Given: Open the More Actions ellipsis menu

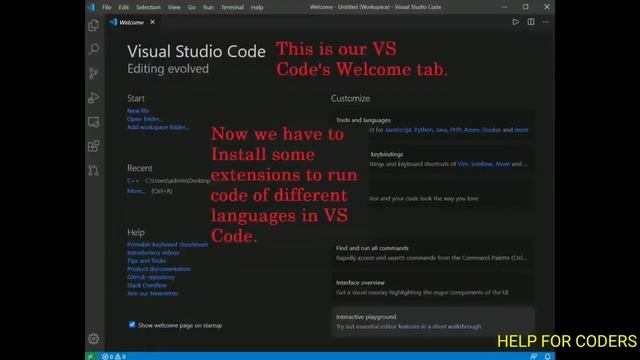Looking at the screenshot, I should [546, 22].
